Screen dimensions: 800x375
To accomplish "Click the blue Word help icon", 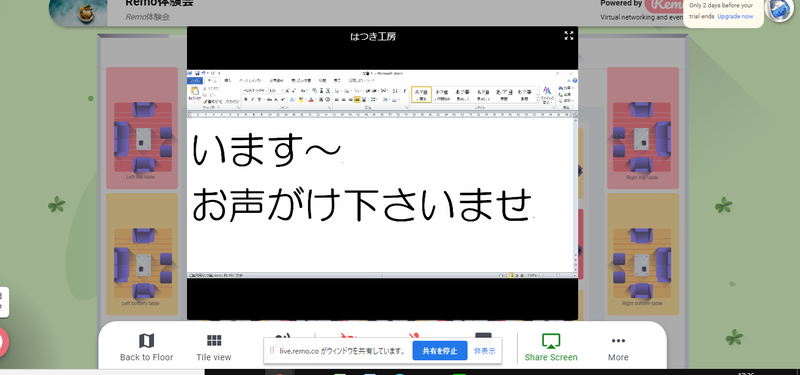I will [575, 81].
